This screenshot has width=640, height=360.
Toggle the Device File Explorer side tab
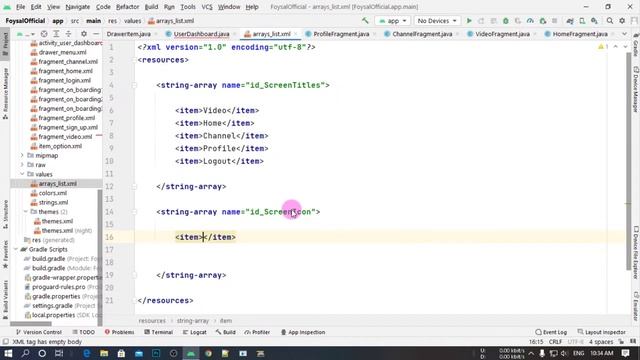coord(636,253)
